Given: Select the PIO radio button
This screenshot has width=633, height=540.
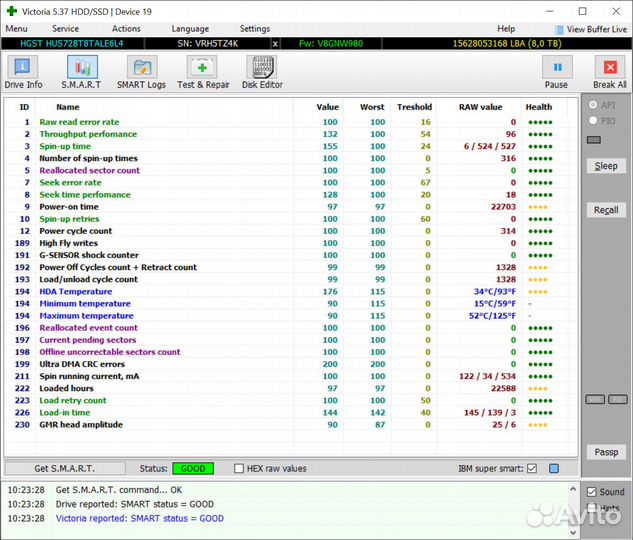Looking at the screenshot, I should pos(594,120).
